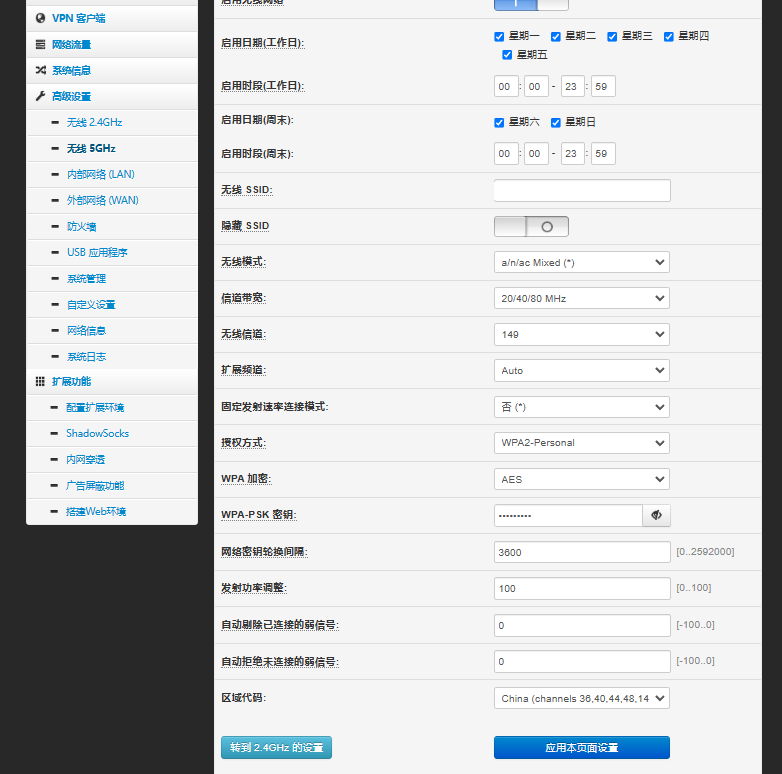Expand the 信道带宽 dropdown
Screen dimensions: 782x774
pos(581,298)
